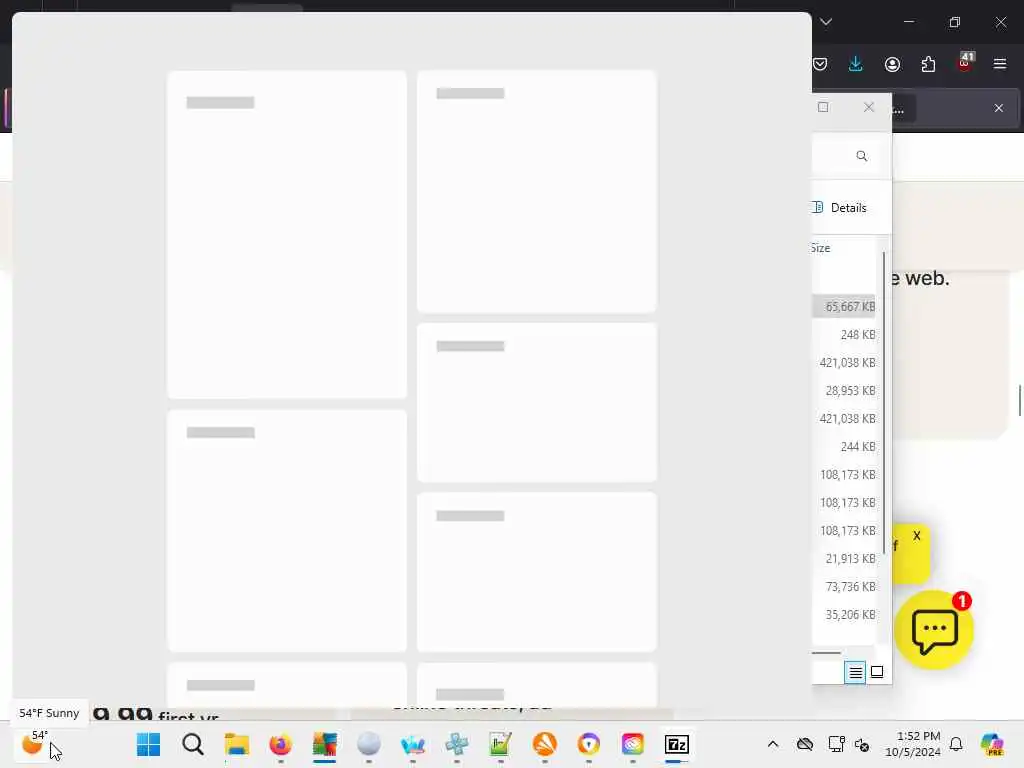Click the crossed-out cloud tray icon
Image resolution: width=1024 pixels, height=768 pixels.
805,744
